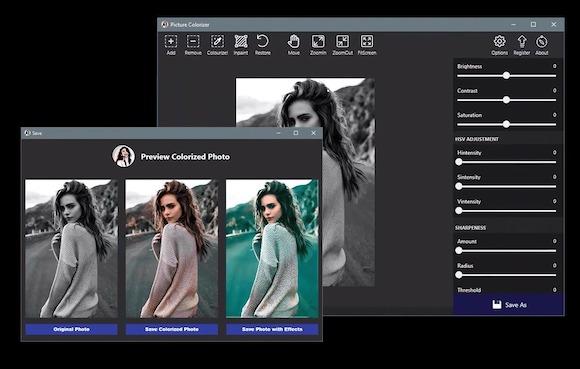Maximize the Save dialog window
The image size is (580, 369).
point(296,133)
